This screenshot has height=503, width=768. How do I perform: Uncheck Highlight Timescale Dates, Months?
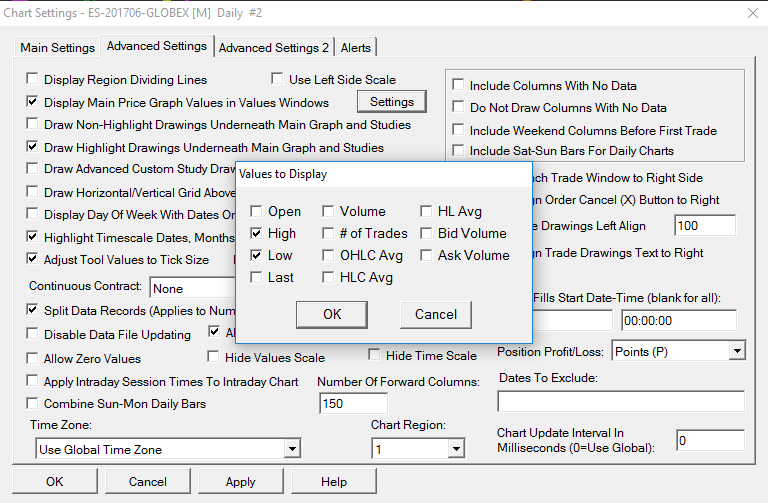(x=32, y=237)
